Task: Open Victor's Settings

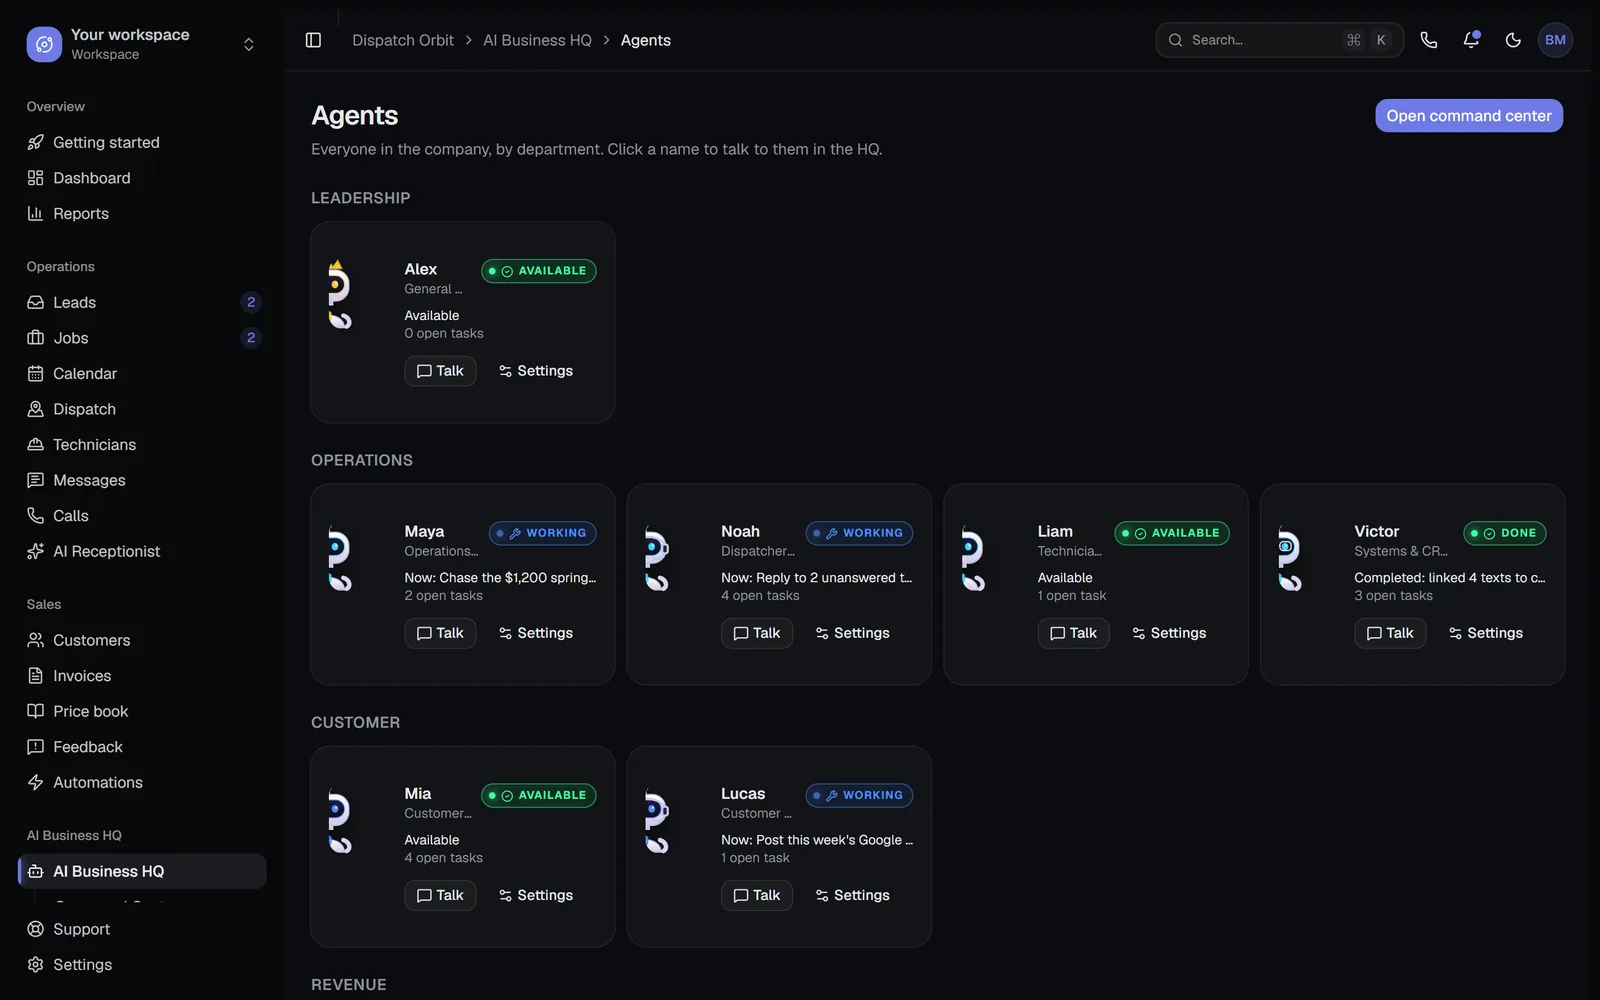Action: [1486, 633]
